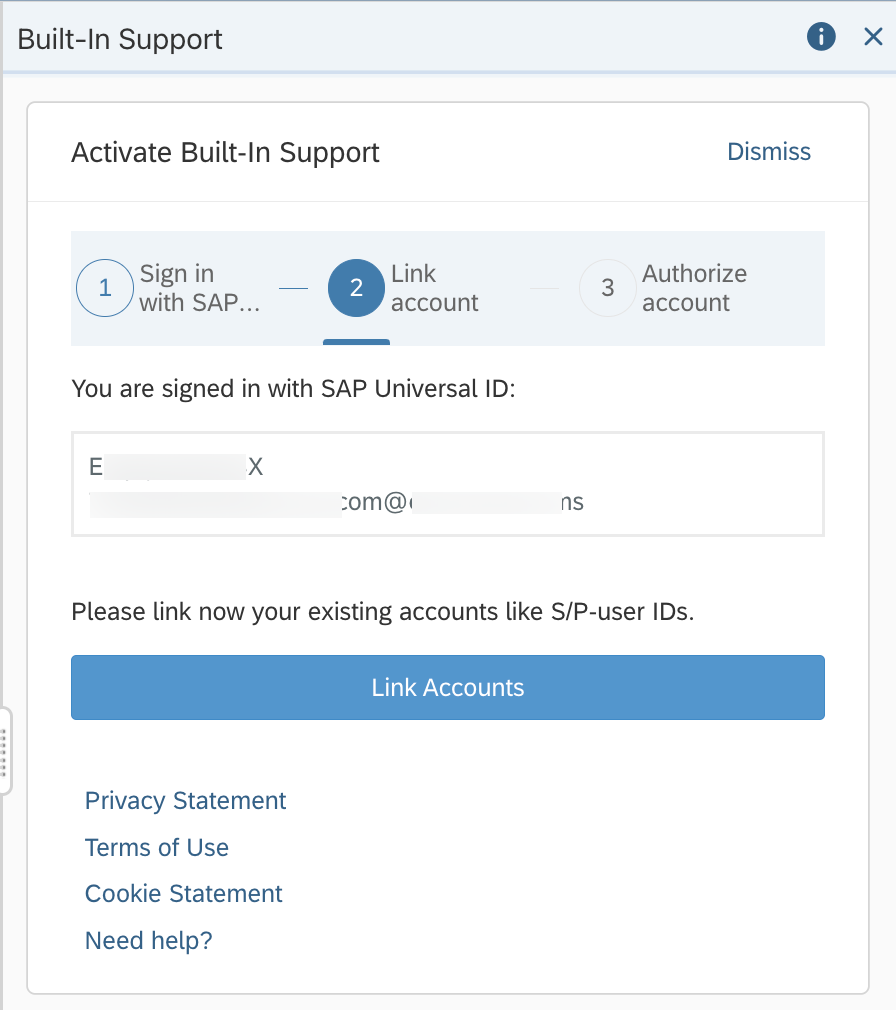Screen dimensions: 896x1010
Task: Select step 2 Link account
Action: click(x=404, y=288)
